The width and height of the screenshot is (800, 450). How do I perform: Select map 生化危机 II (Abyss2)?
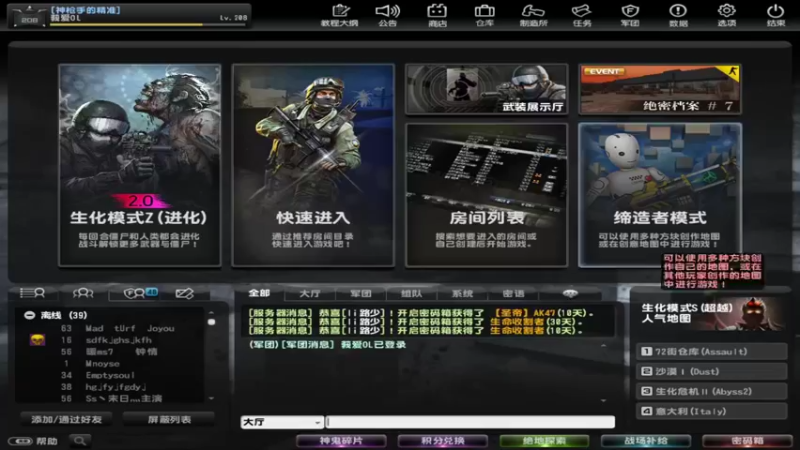(x=711, y=391)
